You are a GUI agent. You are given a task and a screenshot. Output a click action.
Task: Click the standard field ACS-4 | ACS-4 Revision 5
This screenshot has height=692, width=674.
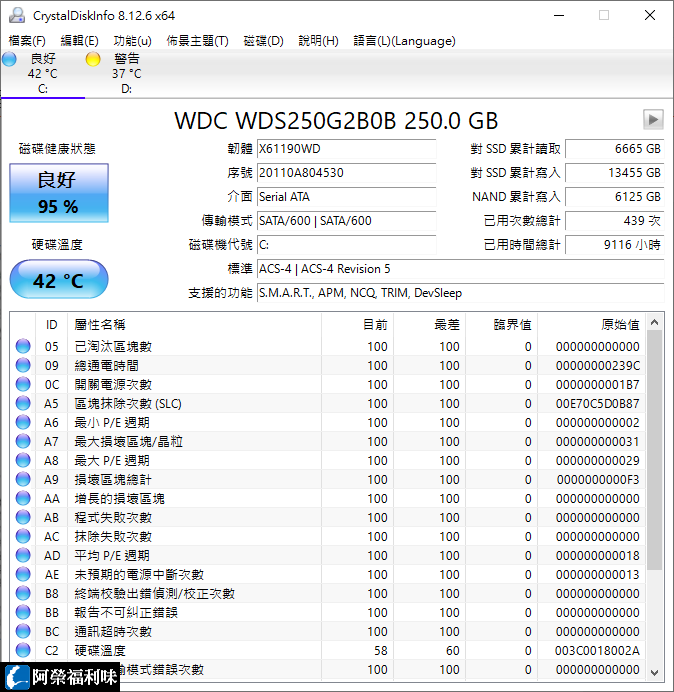pos(460,268)
